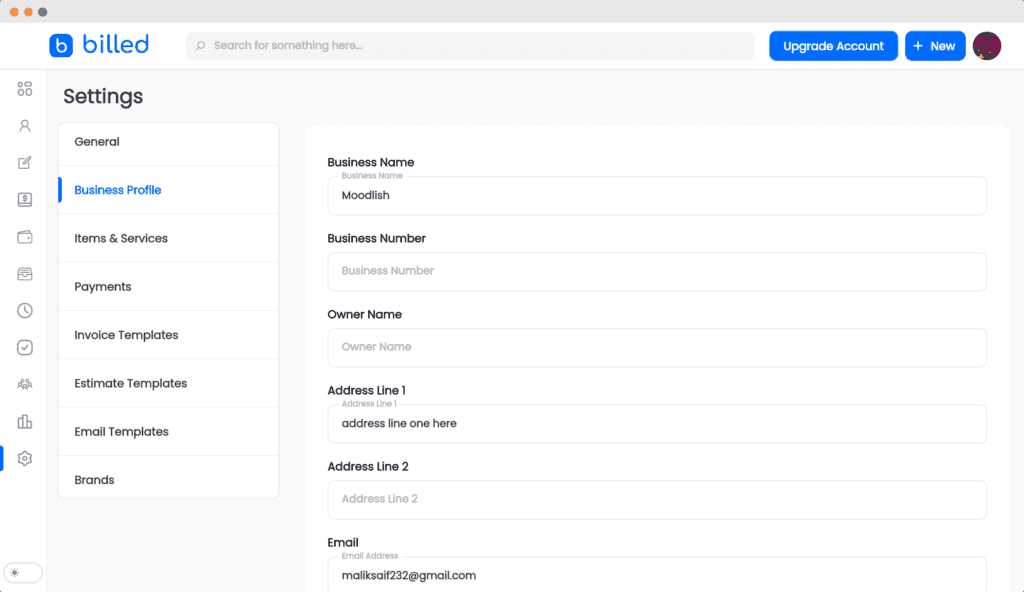Select the Settings gear icon
The image size is (1024, 592).
tap(25, 458)
